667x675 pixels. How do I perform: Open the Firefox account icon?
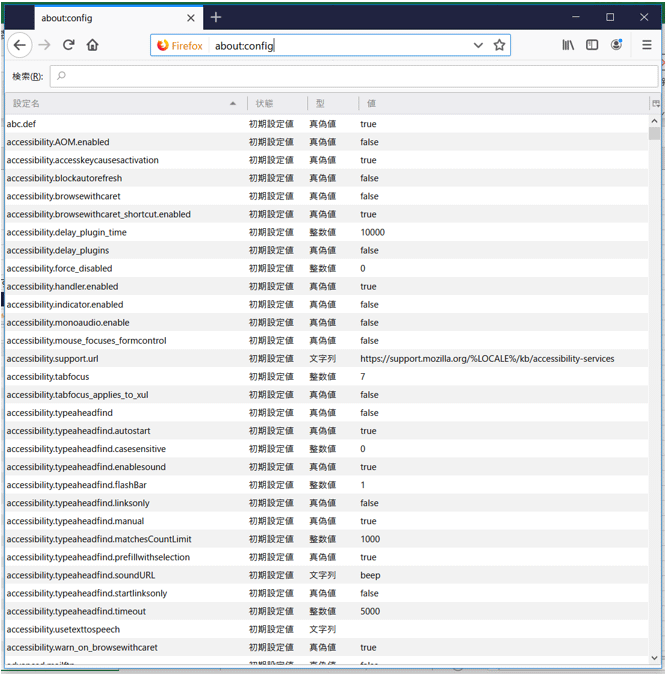coord(617,45)
